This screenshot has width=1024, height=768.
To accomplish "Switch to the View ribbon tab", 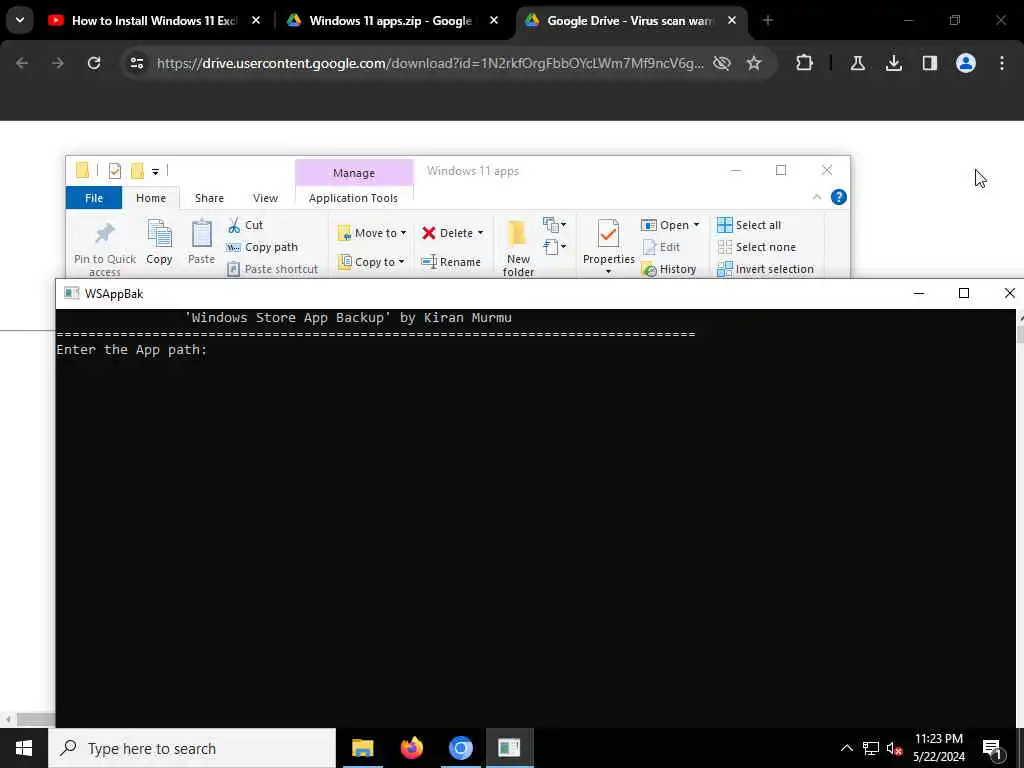I will 265,198.
